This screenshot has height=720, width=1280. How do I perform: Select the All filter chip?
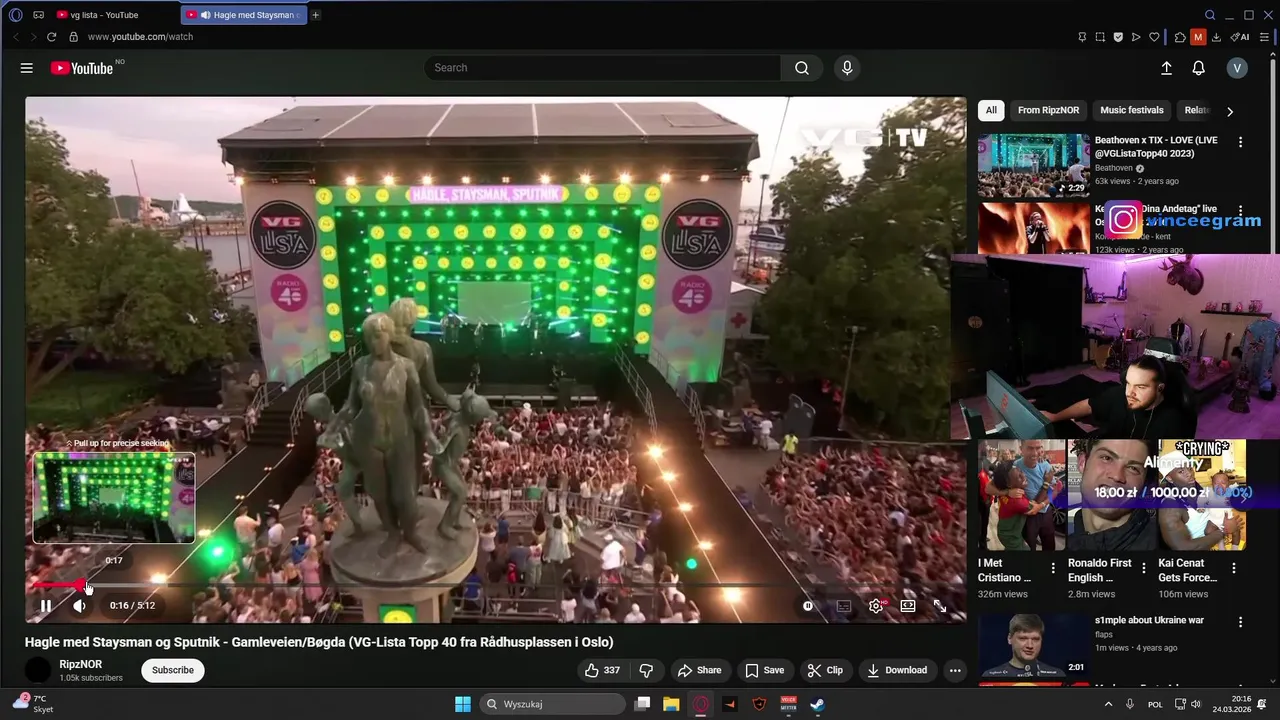991,110
